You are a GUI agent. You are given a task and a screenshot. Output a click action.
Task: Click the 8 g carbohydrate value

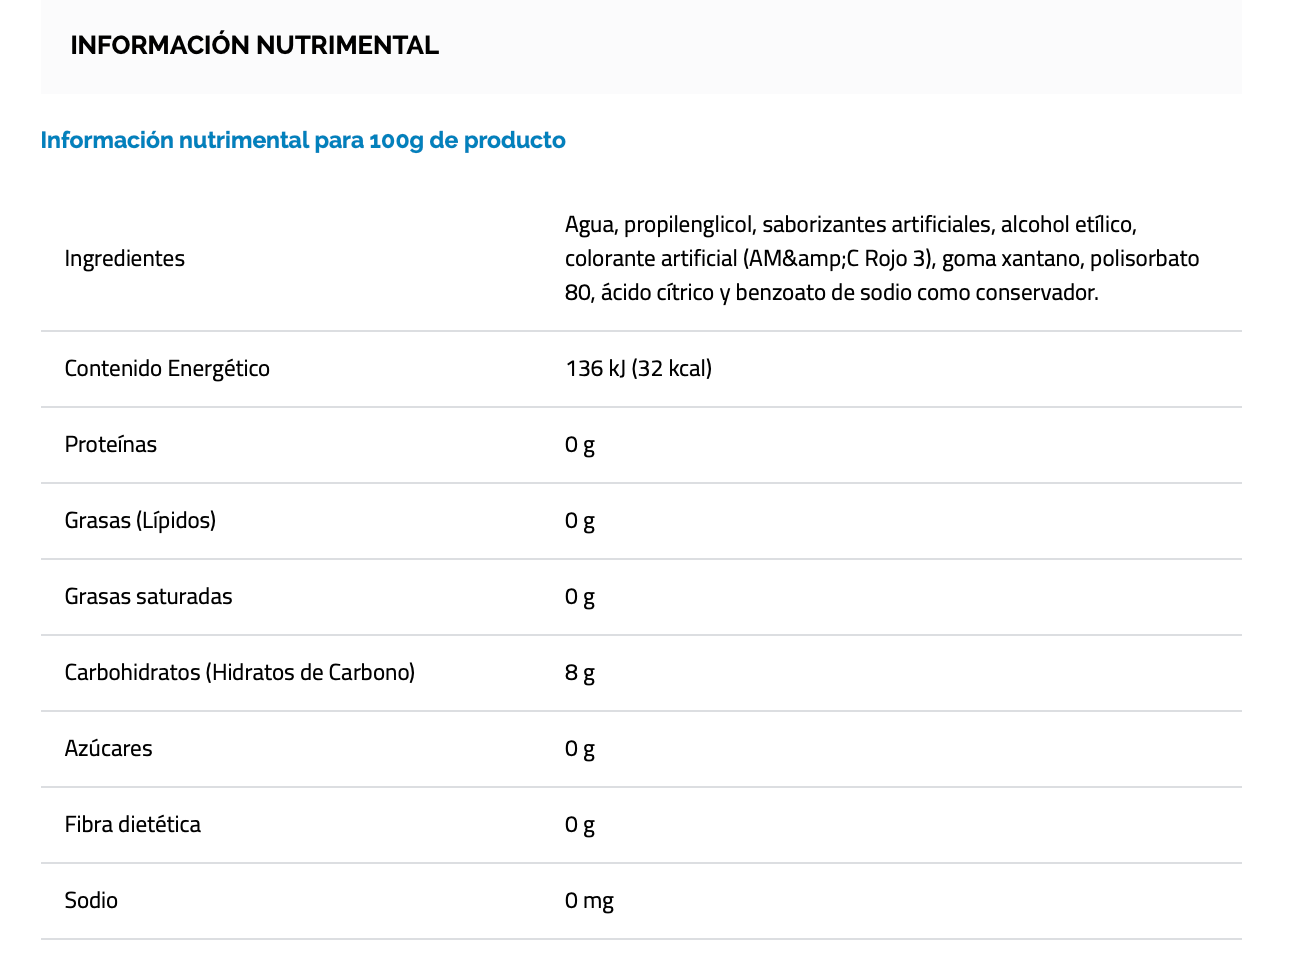580,672
